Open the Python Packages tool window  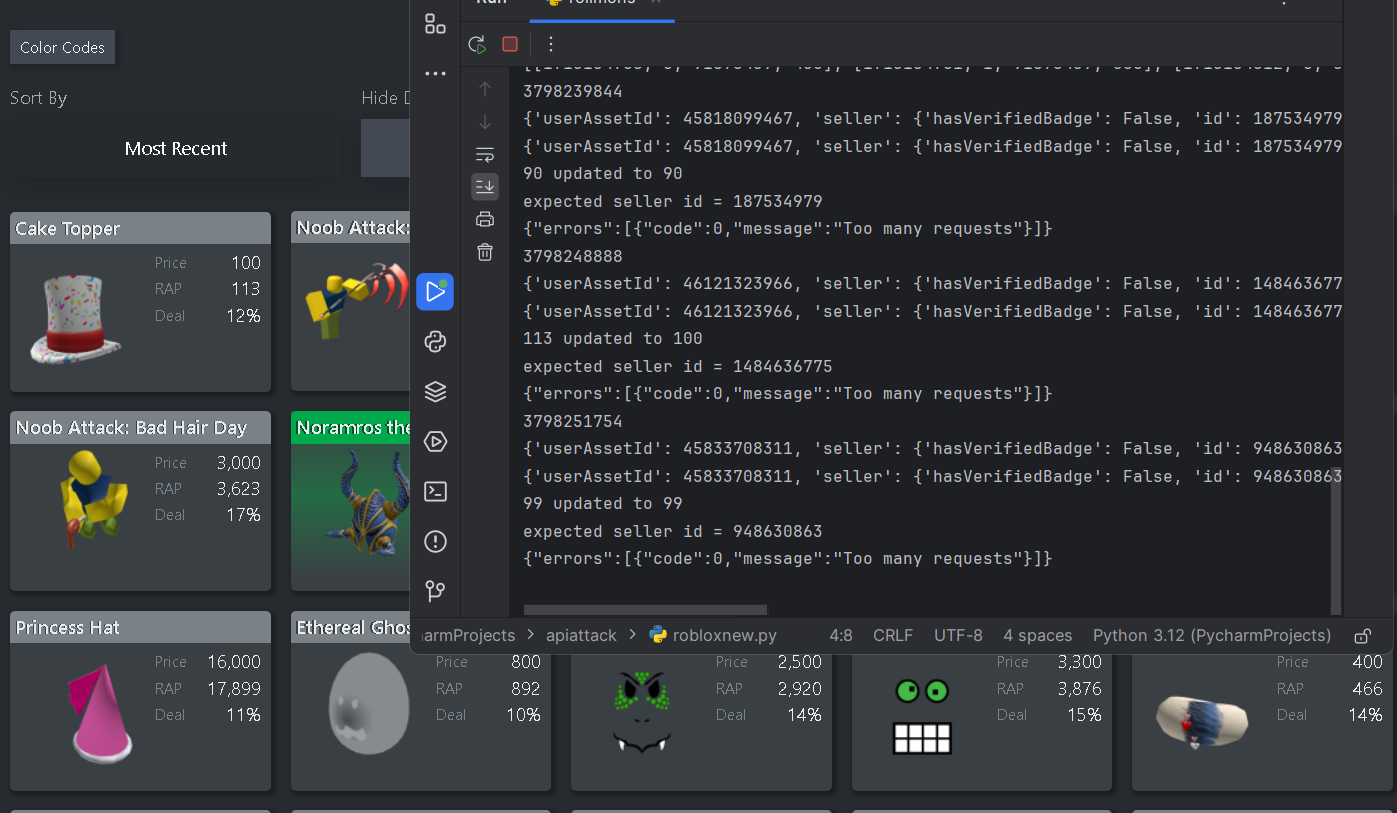435,341
